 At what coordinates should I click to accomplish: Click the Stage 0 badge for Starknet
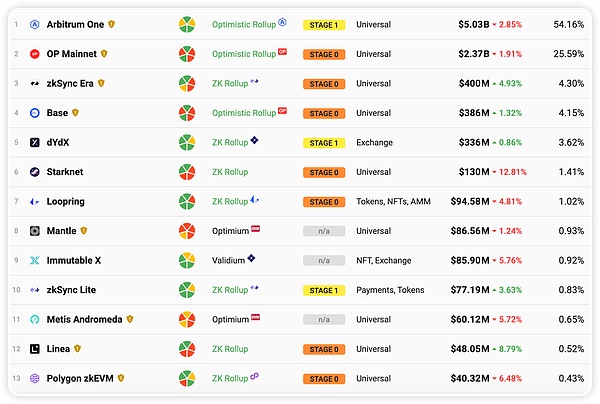click(x=324, y=172)
